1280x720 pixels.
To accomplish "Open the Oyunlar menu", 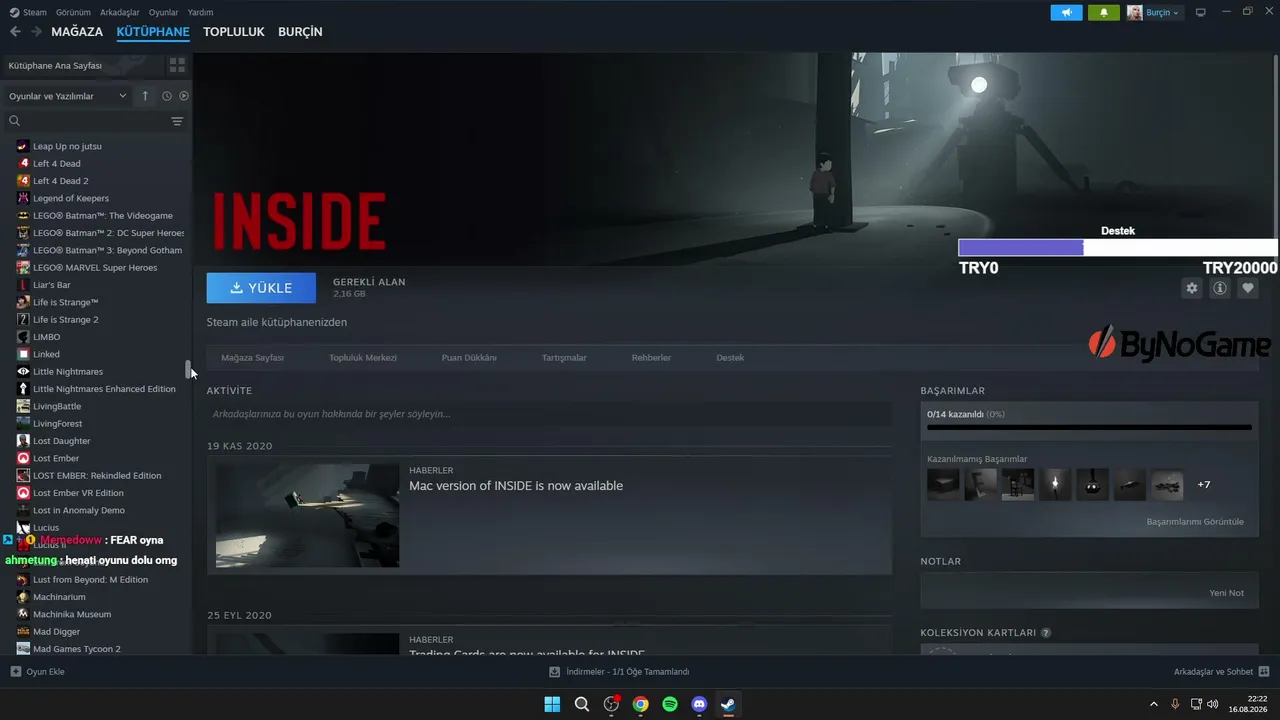I will point(163,12).
